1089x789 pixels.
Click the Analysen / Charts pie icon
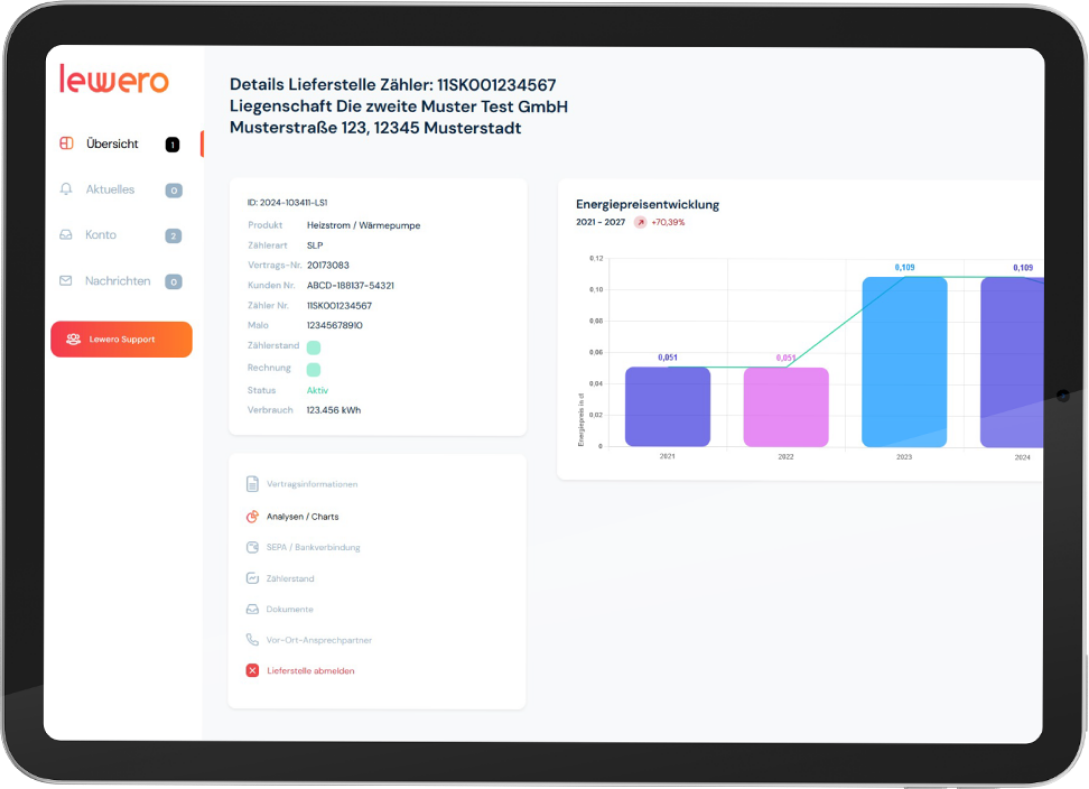(252, 517)
